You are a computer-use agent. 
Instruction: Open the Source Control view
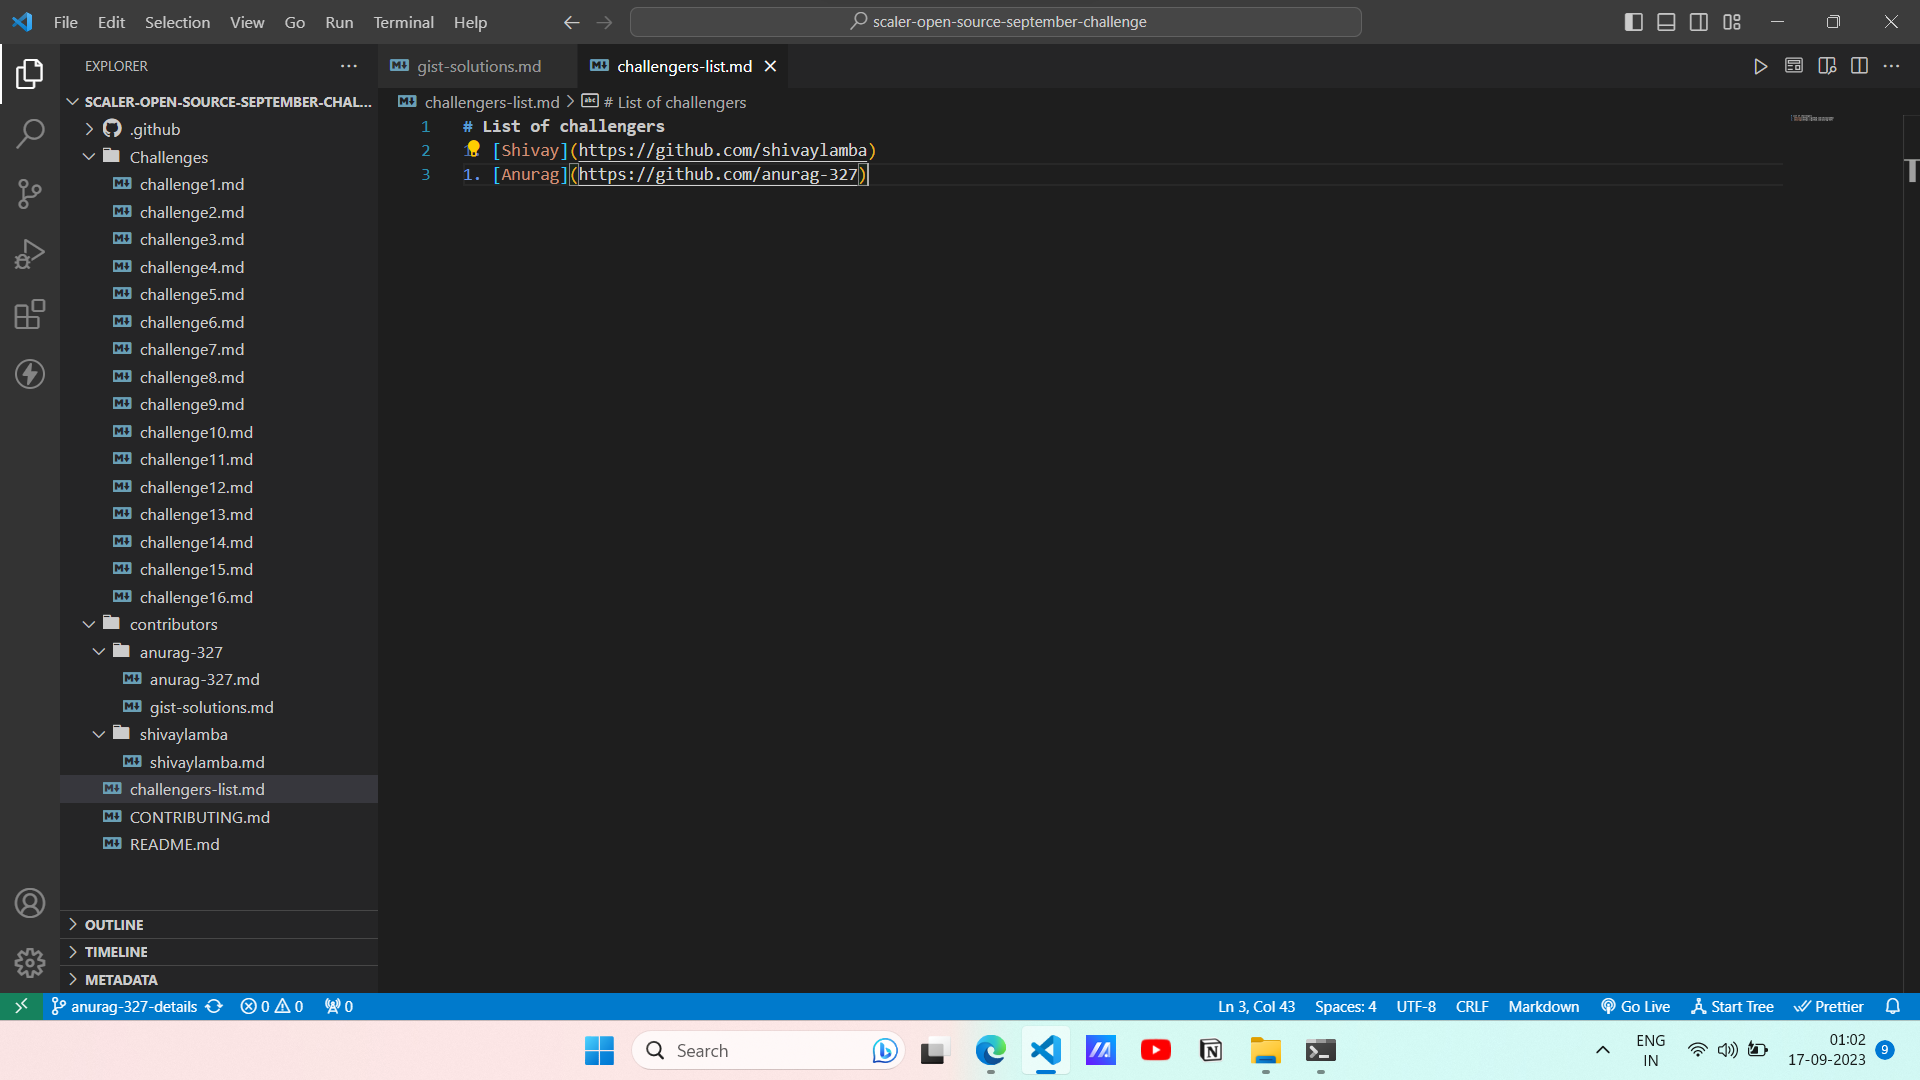tap(29, 194)
